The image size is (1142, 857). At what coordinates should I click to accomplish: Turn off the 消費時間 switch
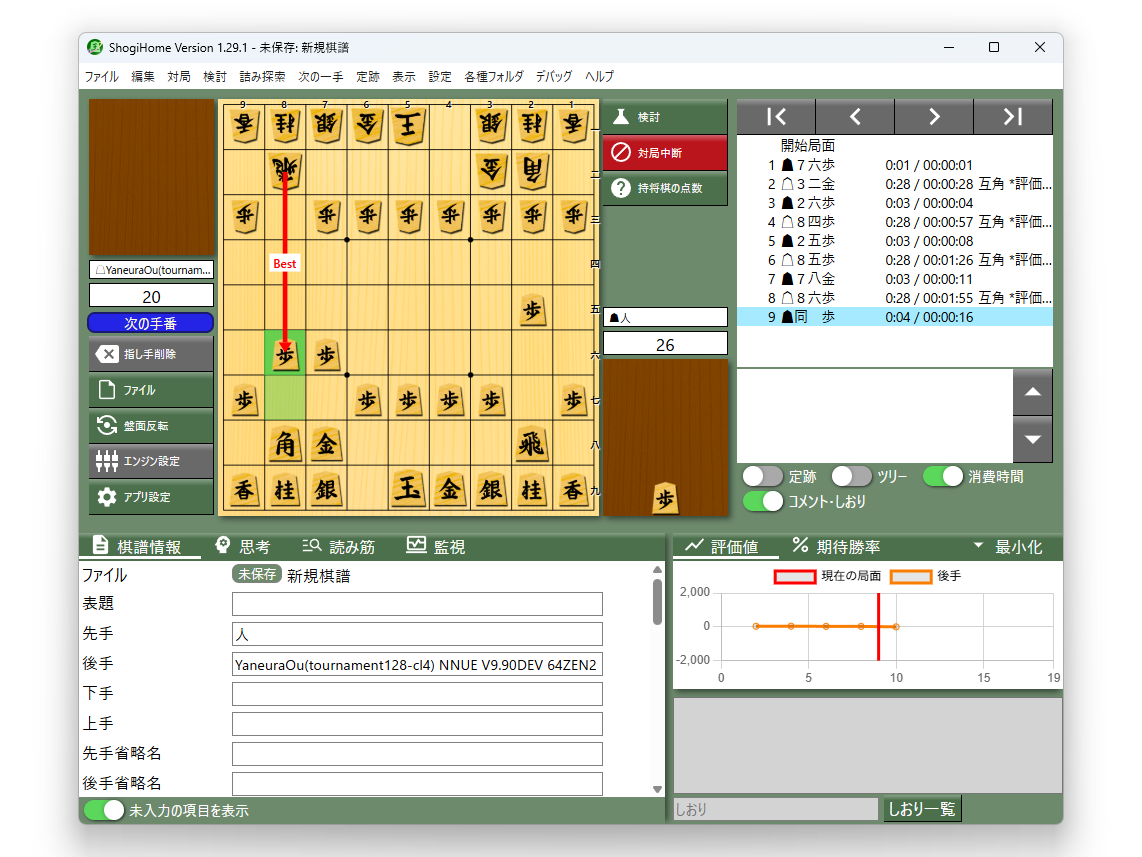click(x=942, y=476)
